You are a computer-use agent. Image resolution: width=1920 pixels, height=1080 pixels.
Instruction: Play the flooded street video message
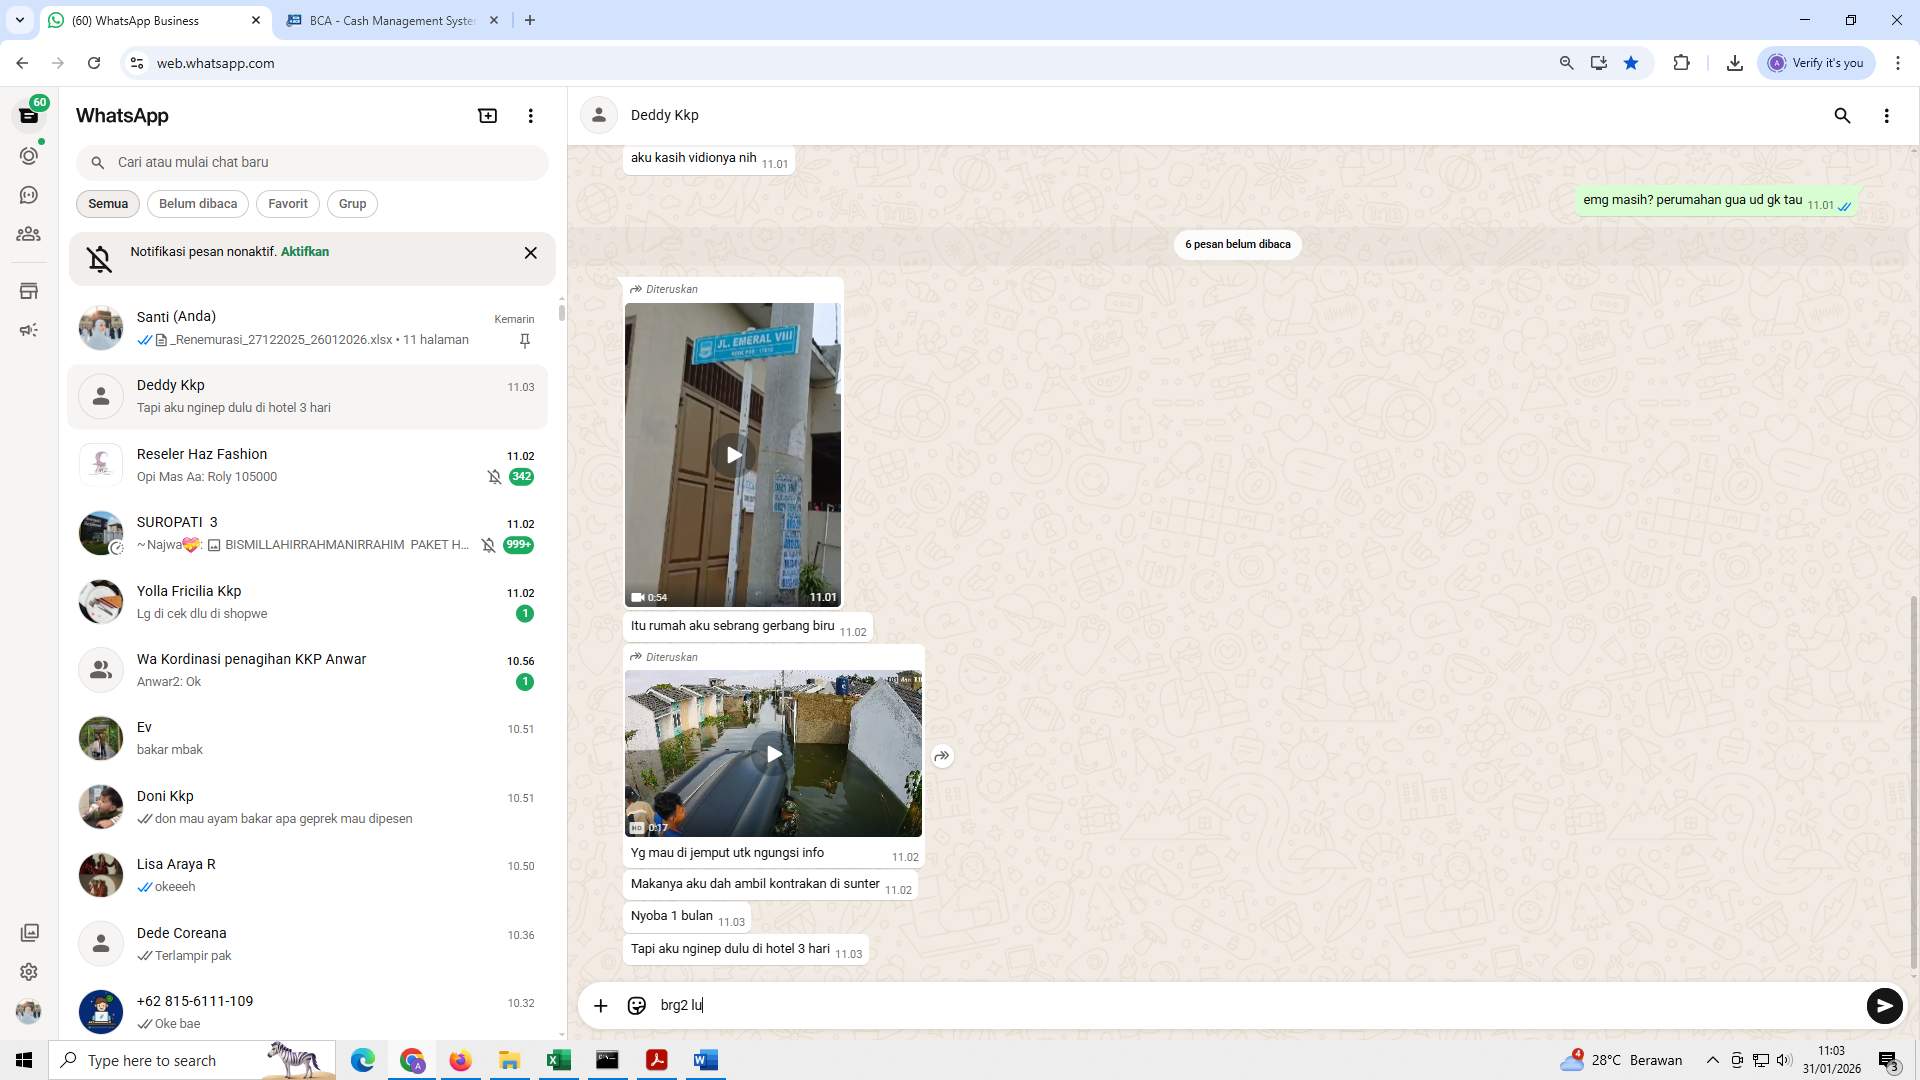click(x=774, y=754)
